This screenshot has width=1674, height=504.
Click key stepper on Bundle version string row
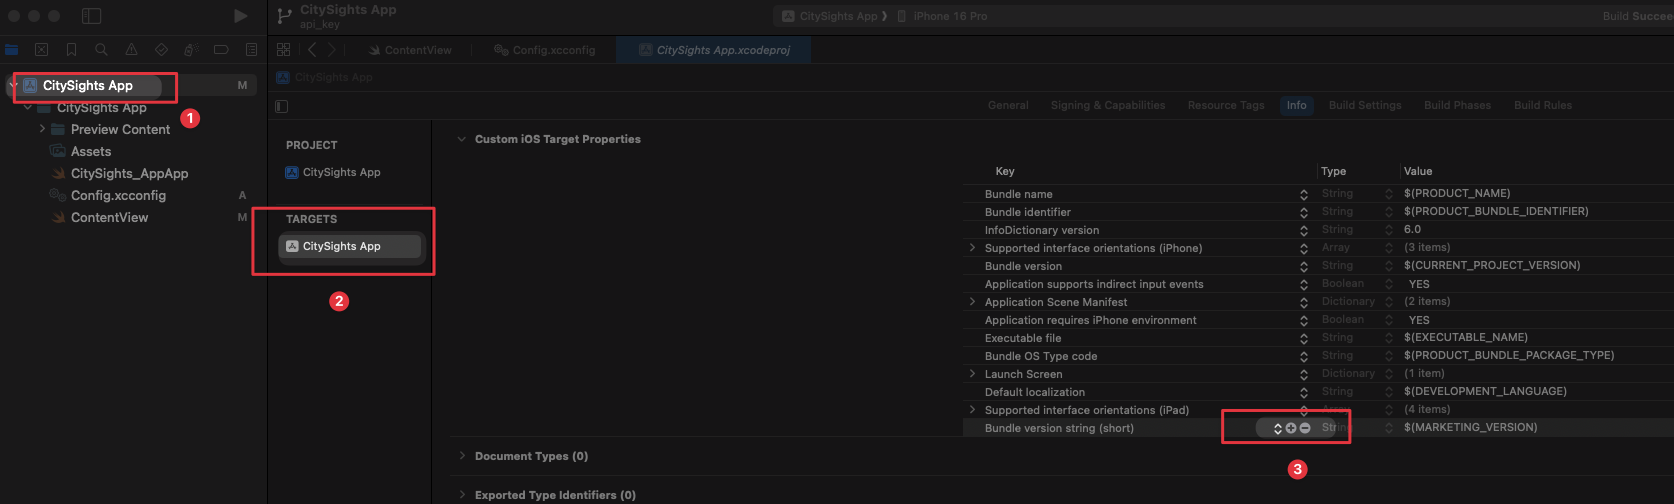pos(1277,428)
